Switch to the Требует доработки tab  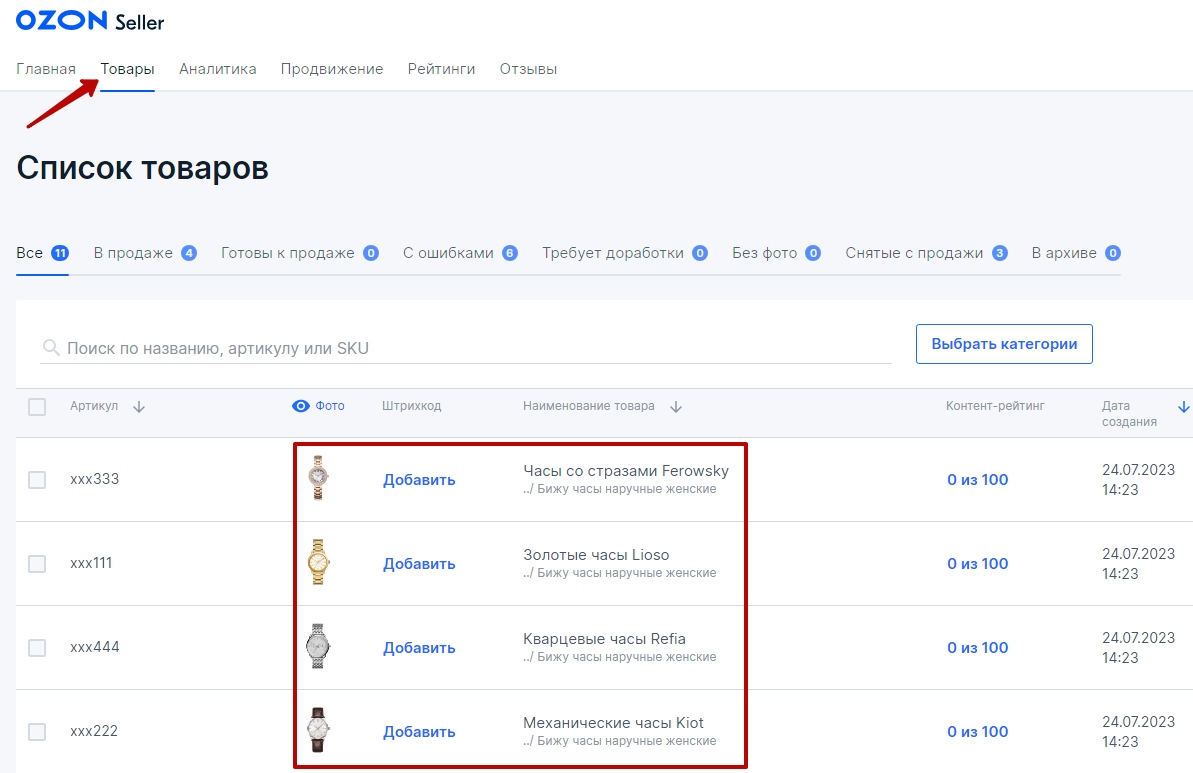click(625, 253)
